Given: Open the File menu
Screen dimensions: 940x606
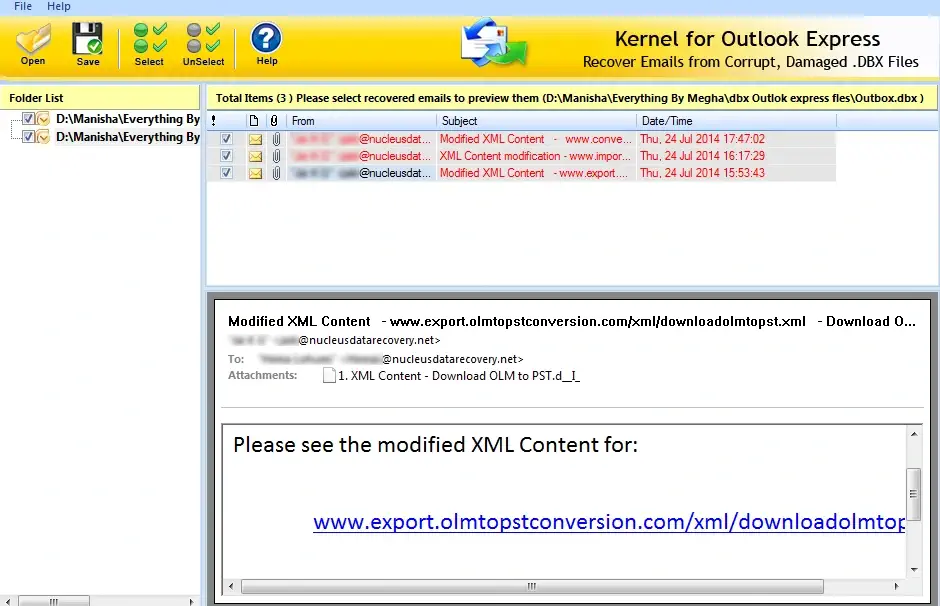Looking at the screenshot, I should pos(23,6).
